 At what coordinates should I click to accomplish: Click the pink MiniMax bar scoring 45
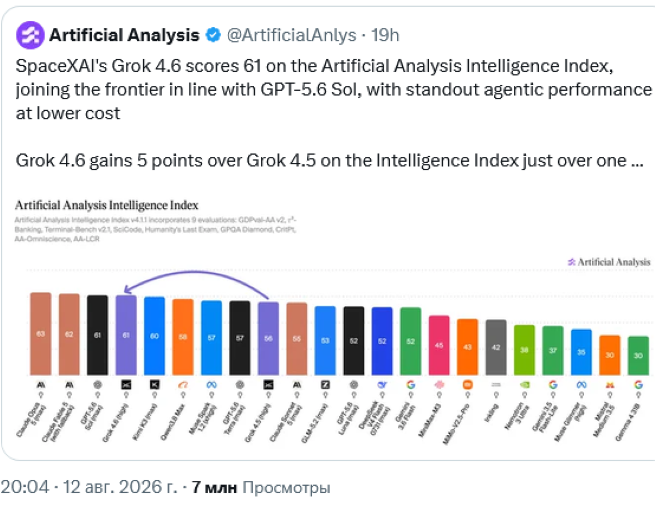pyautogui.click(x=439, y=345)
